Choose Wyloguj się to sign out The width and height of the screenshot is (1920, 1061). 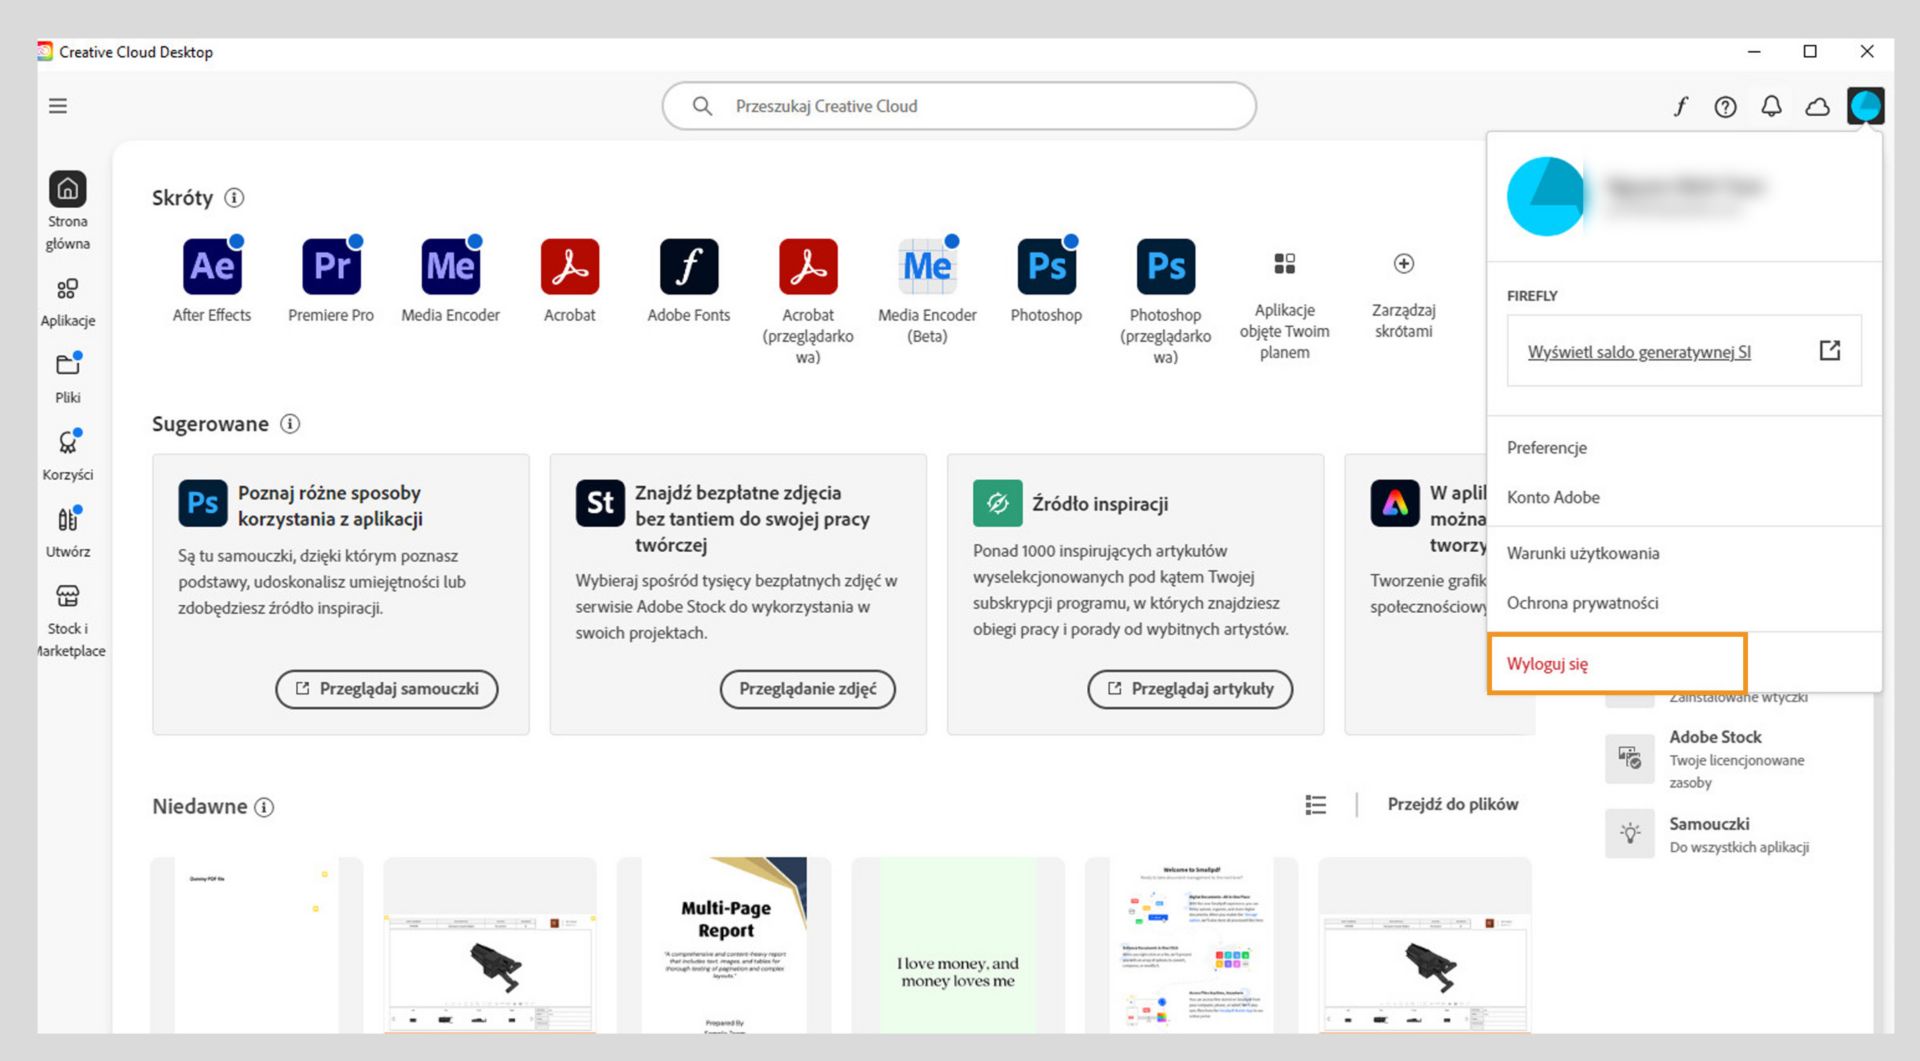click(x=1547, y=664)
